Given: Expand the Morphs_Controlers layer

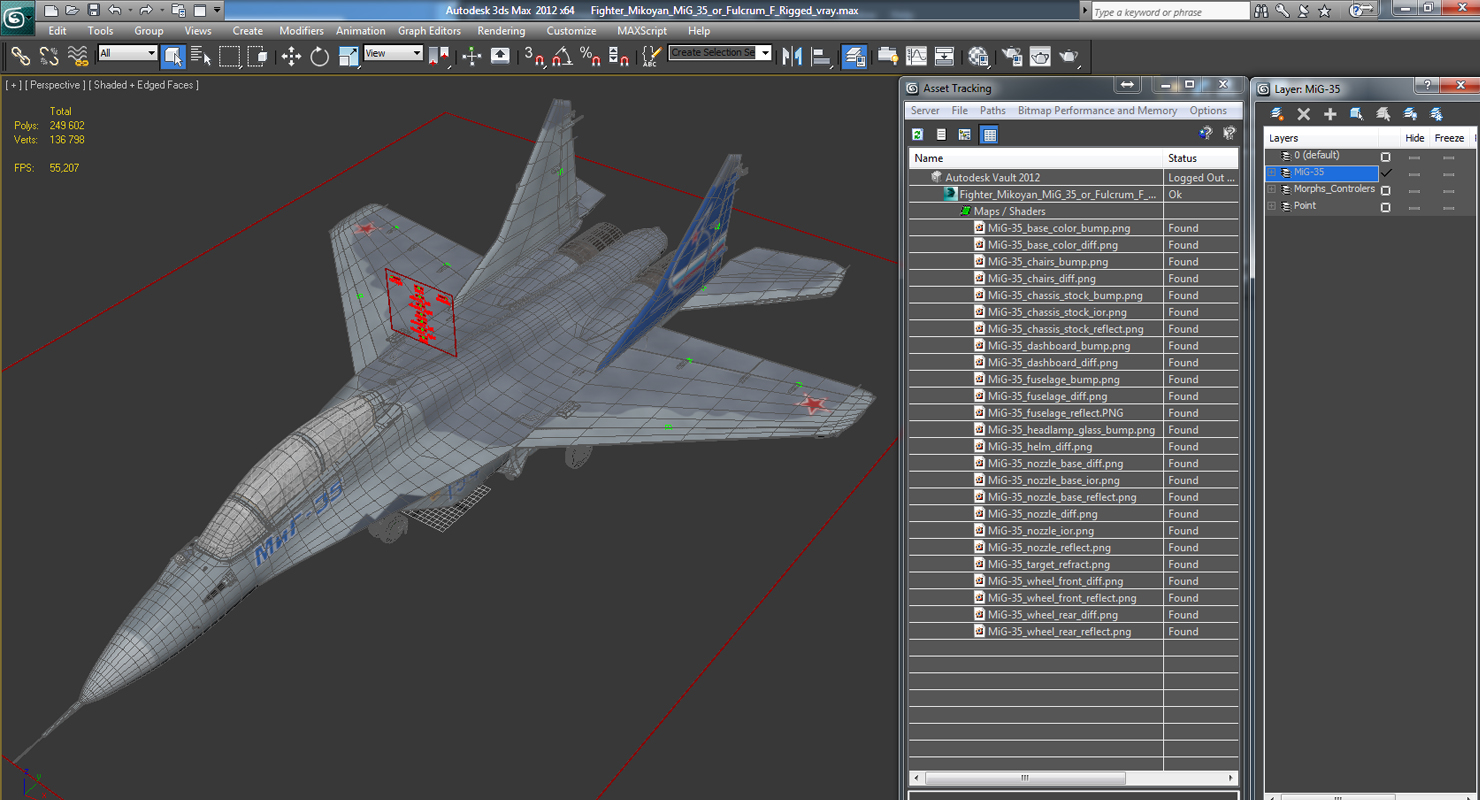Looking at the screenshot, I should click(x=1272, y=189).
